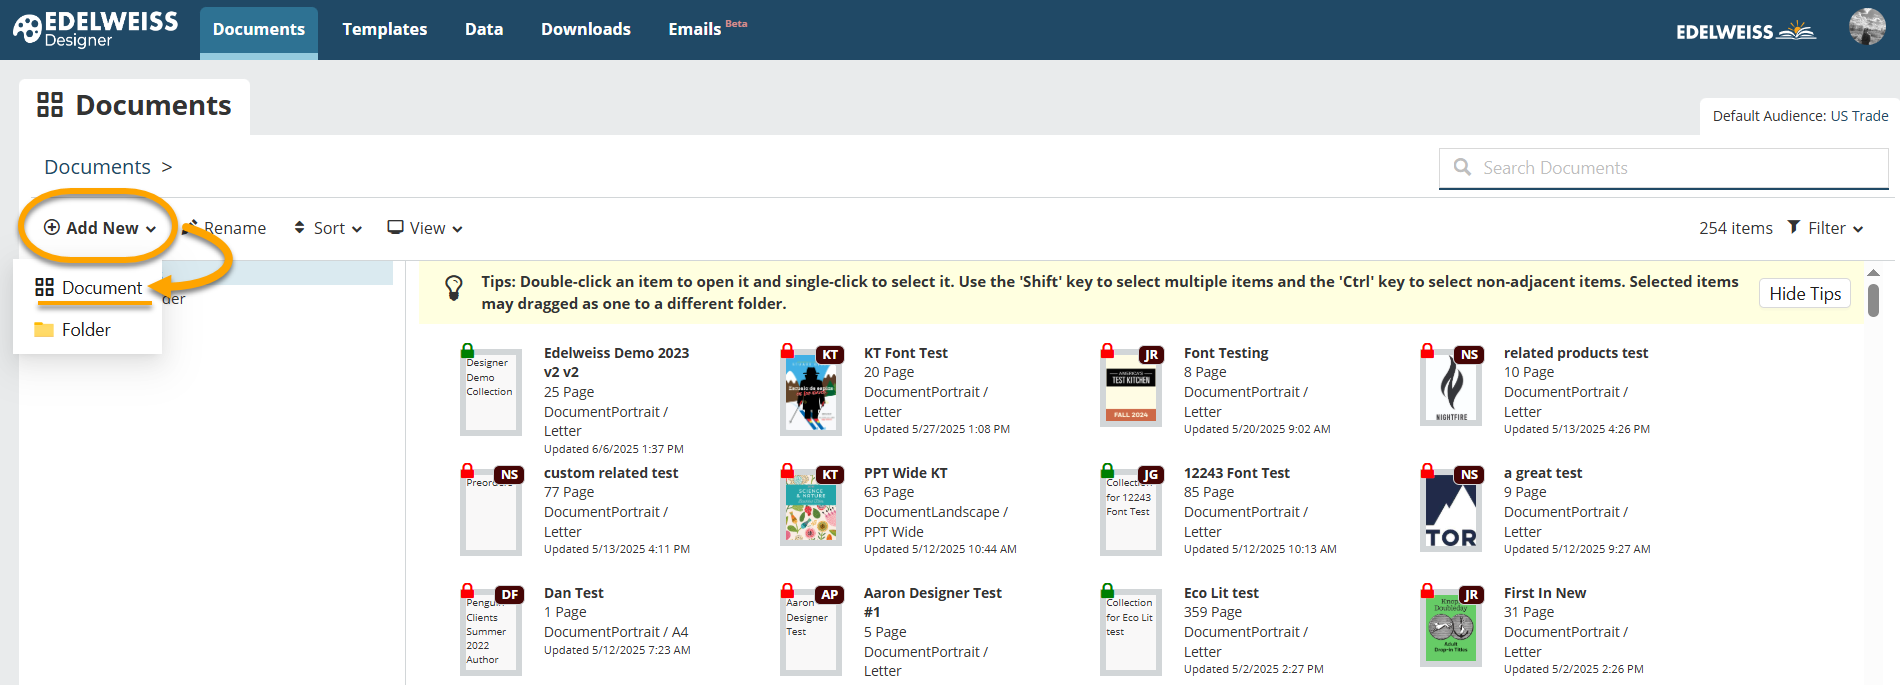
Task: Open KT Font Test thumbnail
Action: click(811, 393)
